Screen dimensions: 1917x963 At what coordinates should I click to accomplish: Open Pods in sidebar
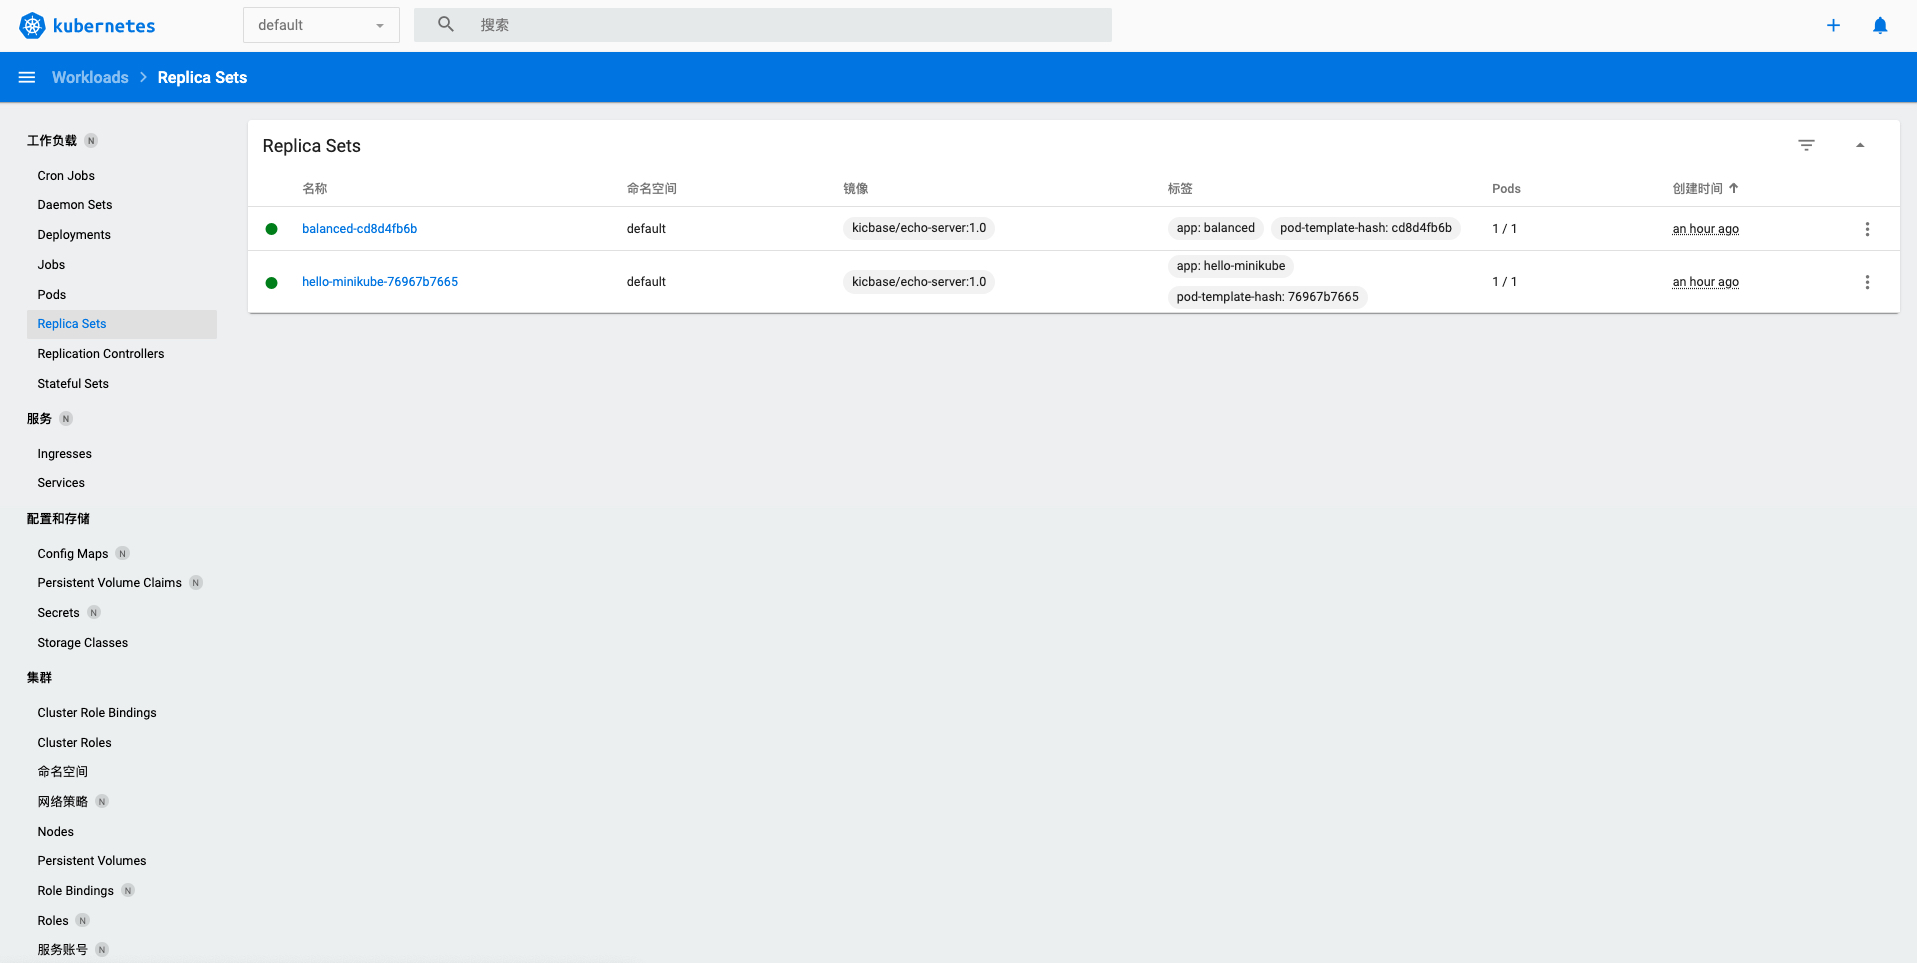52,295
